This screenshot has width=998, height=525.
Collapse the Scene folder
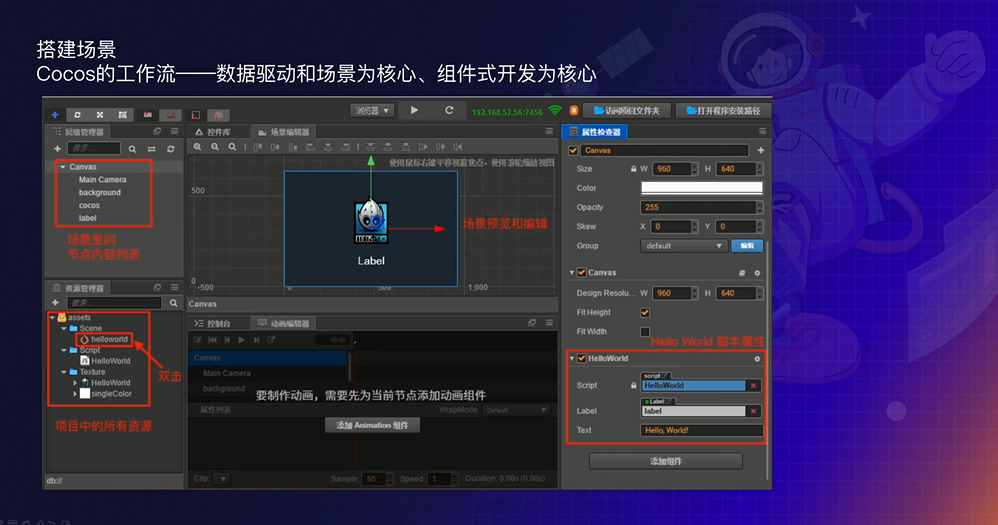tap(64, 328)
